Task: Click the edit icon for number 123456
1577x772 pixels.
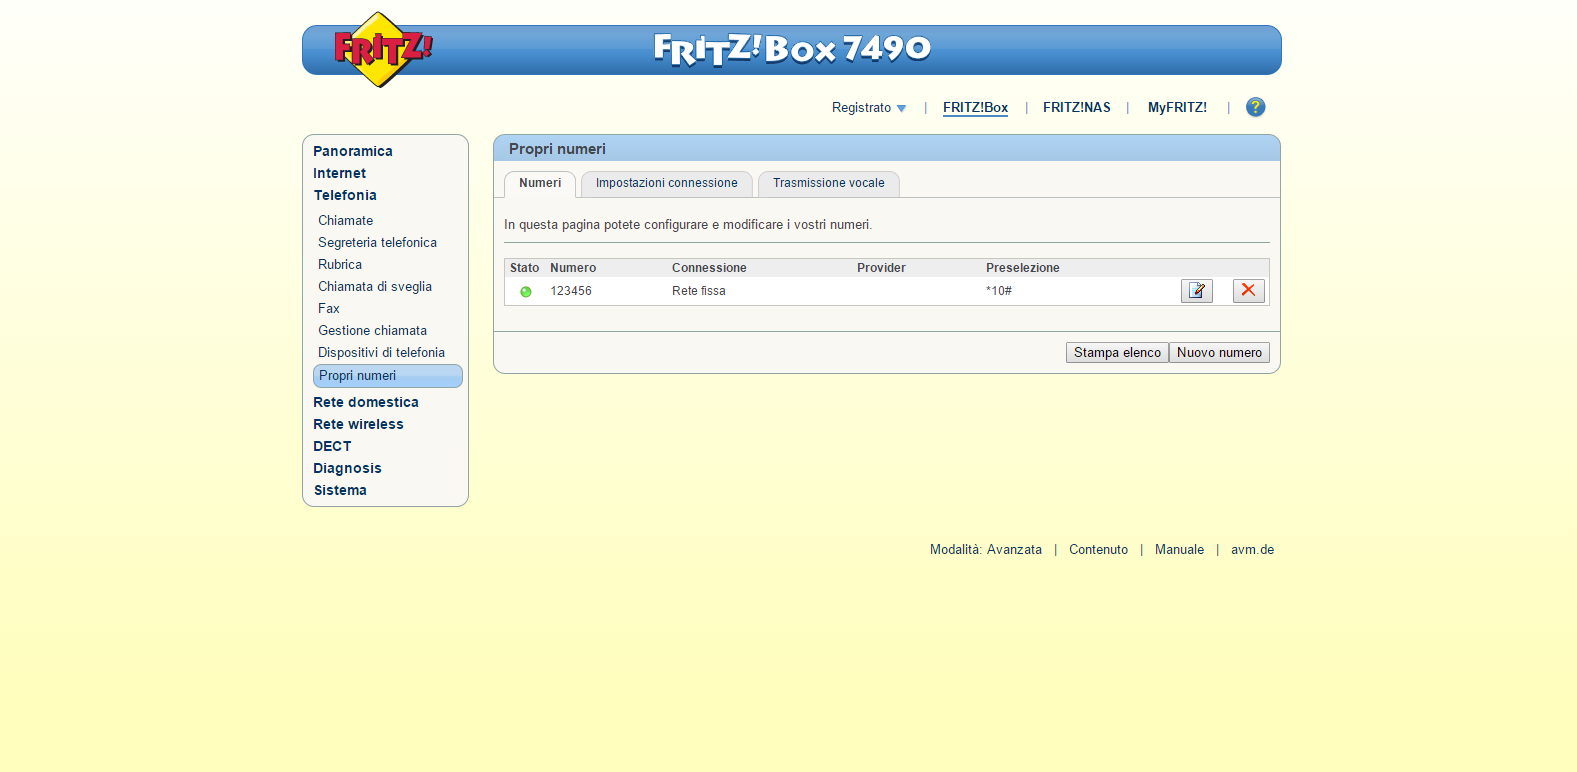Action: [x=1196, y=291]
